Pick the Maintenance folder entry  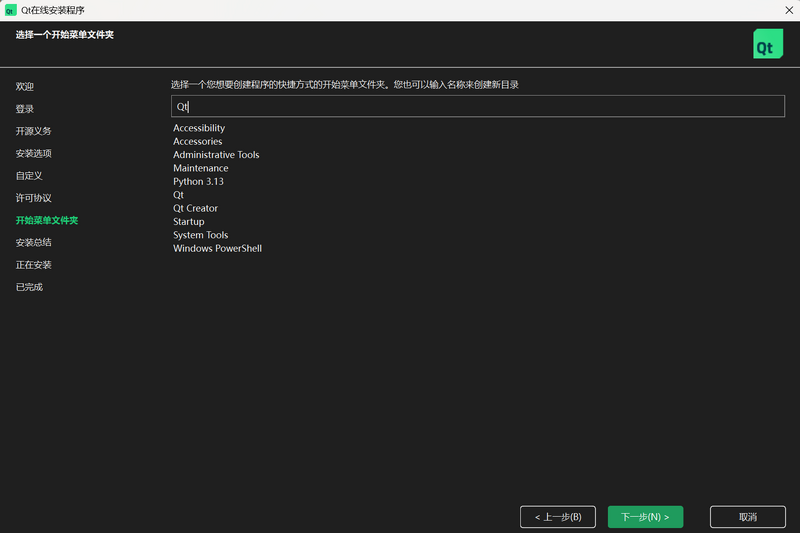[x=201, y=168]
